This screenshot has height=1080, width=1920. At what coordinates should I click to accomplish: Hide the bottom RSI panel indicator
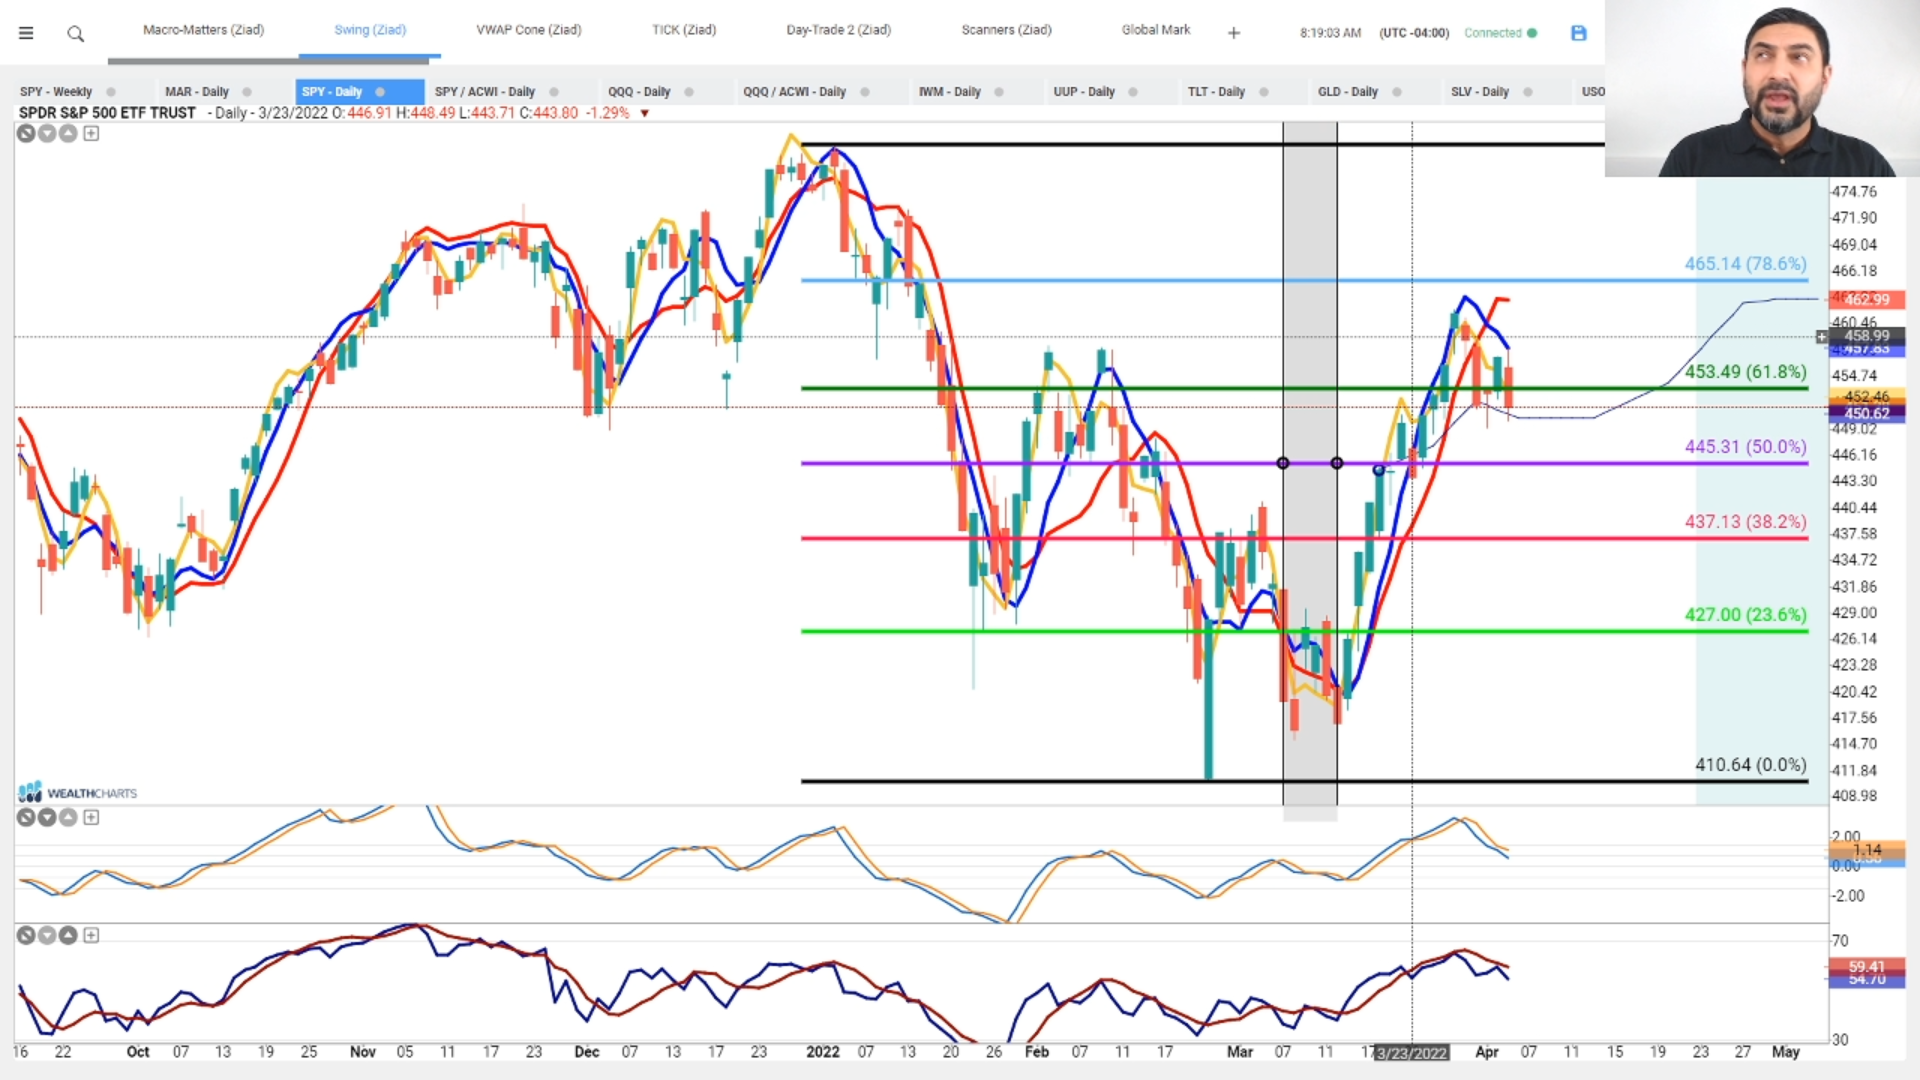click(x=26, y=935)
